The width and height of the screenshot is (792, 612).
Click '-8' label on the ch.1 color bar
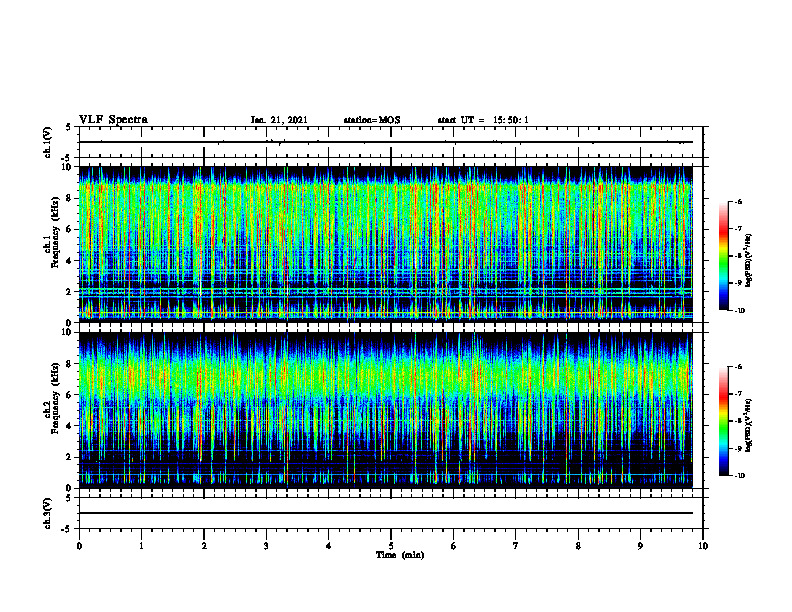[737, 256]
